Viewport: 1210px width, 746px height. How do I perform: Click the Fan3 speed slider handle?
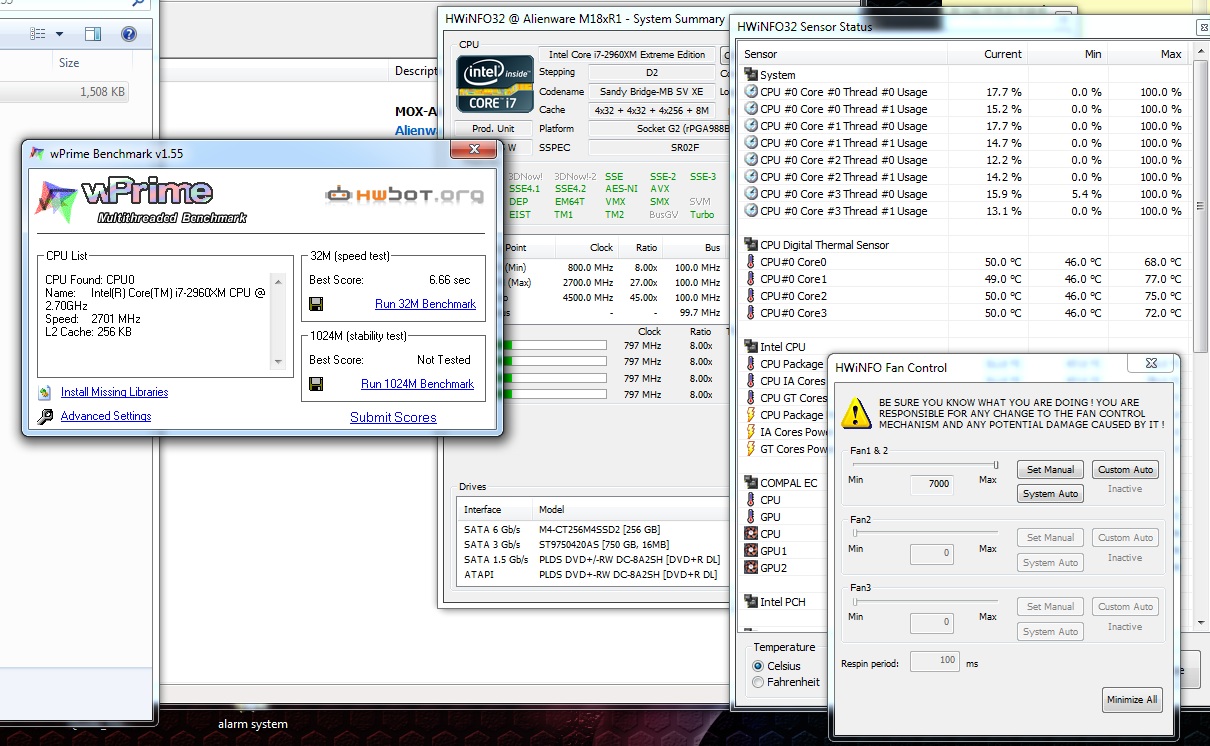pyautogui.click(x=856, y=602)
